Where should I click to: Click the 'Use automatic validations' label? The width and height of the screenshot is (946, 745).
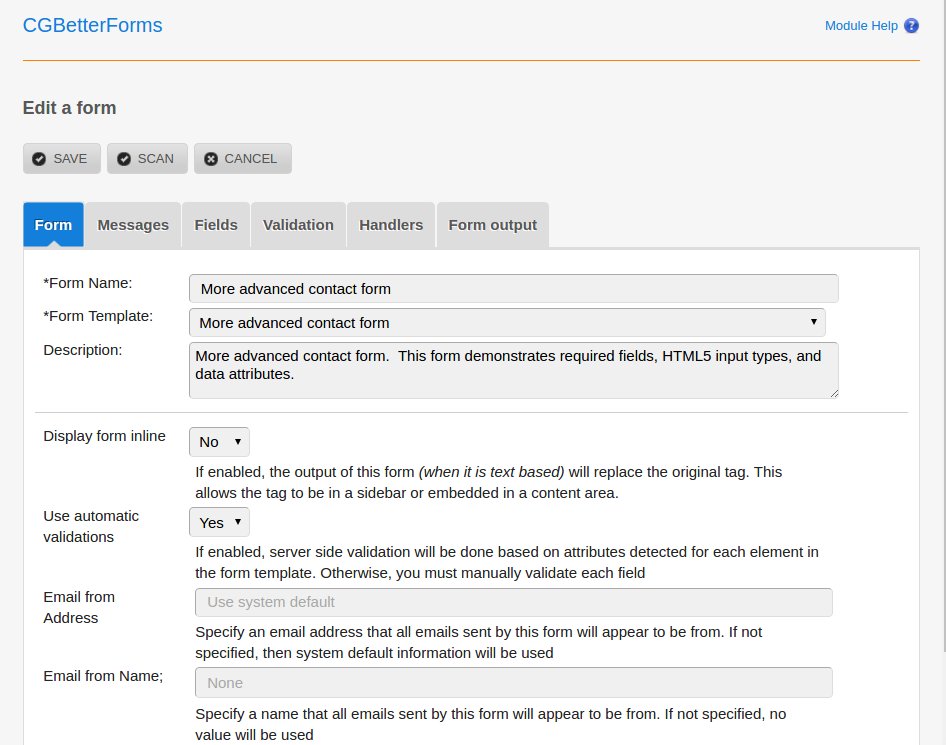(x=91, y=527)
